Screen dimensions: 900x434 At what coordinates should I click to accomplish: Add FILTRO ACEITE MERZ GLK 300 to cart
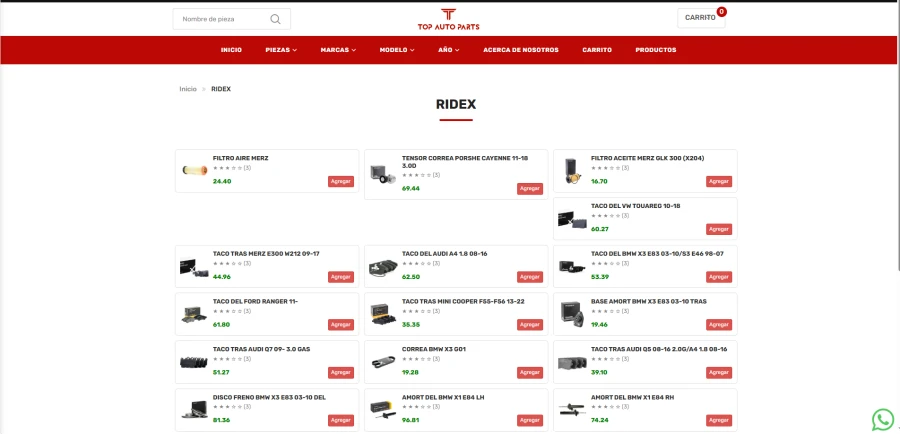719,181
